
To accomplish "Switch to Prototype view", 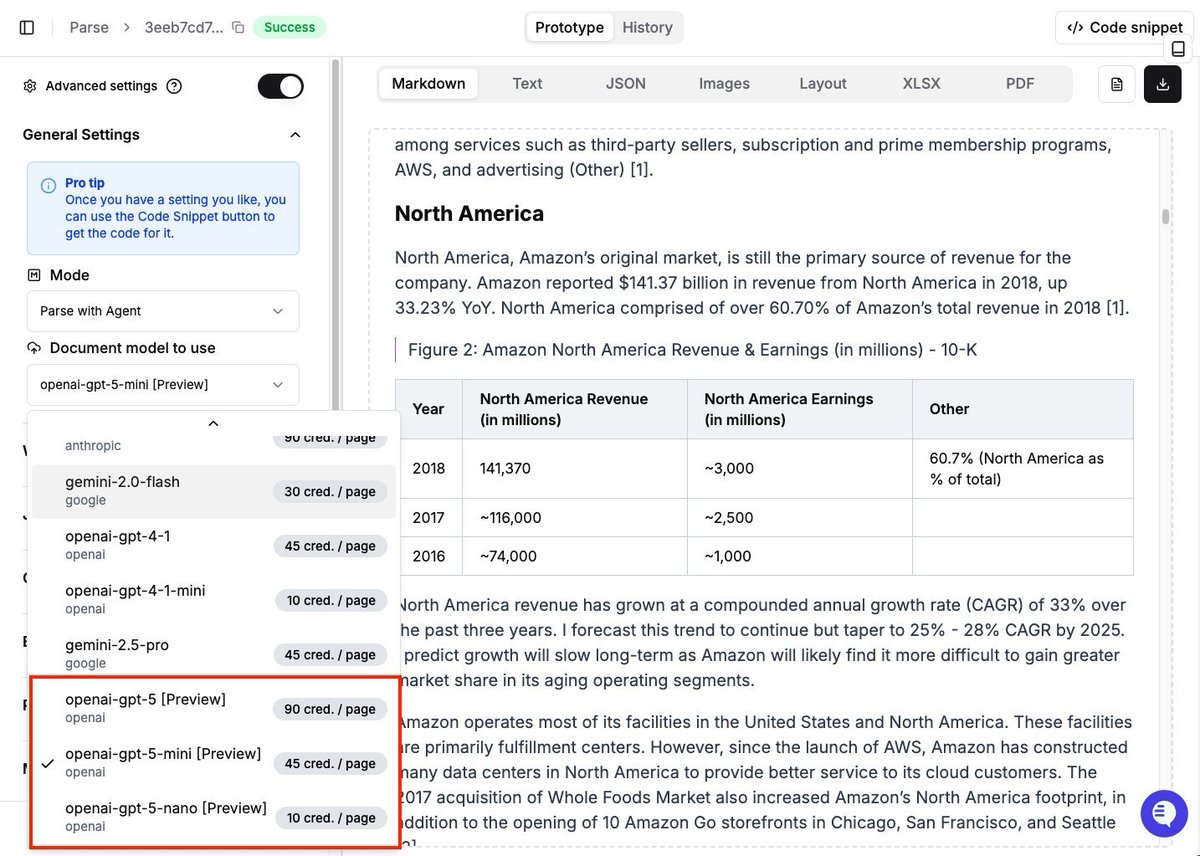I will [569, 27].
